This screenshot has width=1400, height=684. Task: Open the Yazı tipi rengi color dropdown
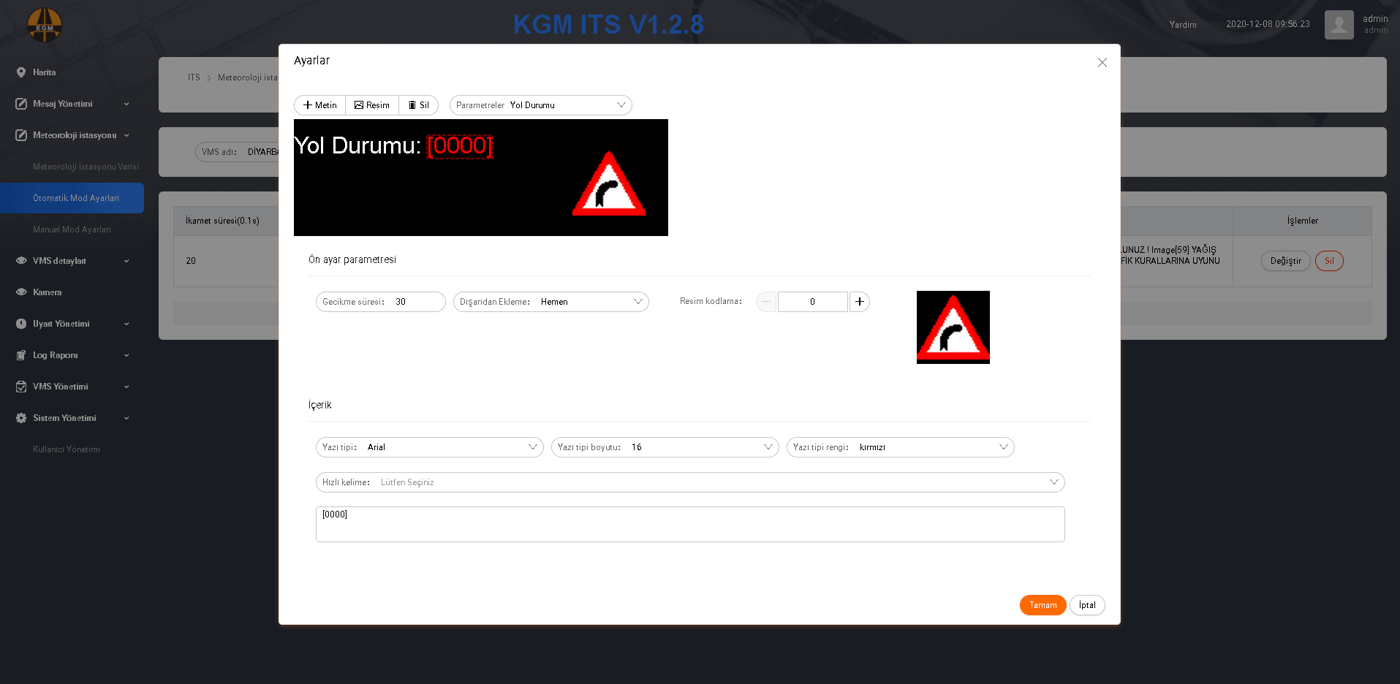click(900, 447)
